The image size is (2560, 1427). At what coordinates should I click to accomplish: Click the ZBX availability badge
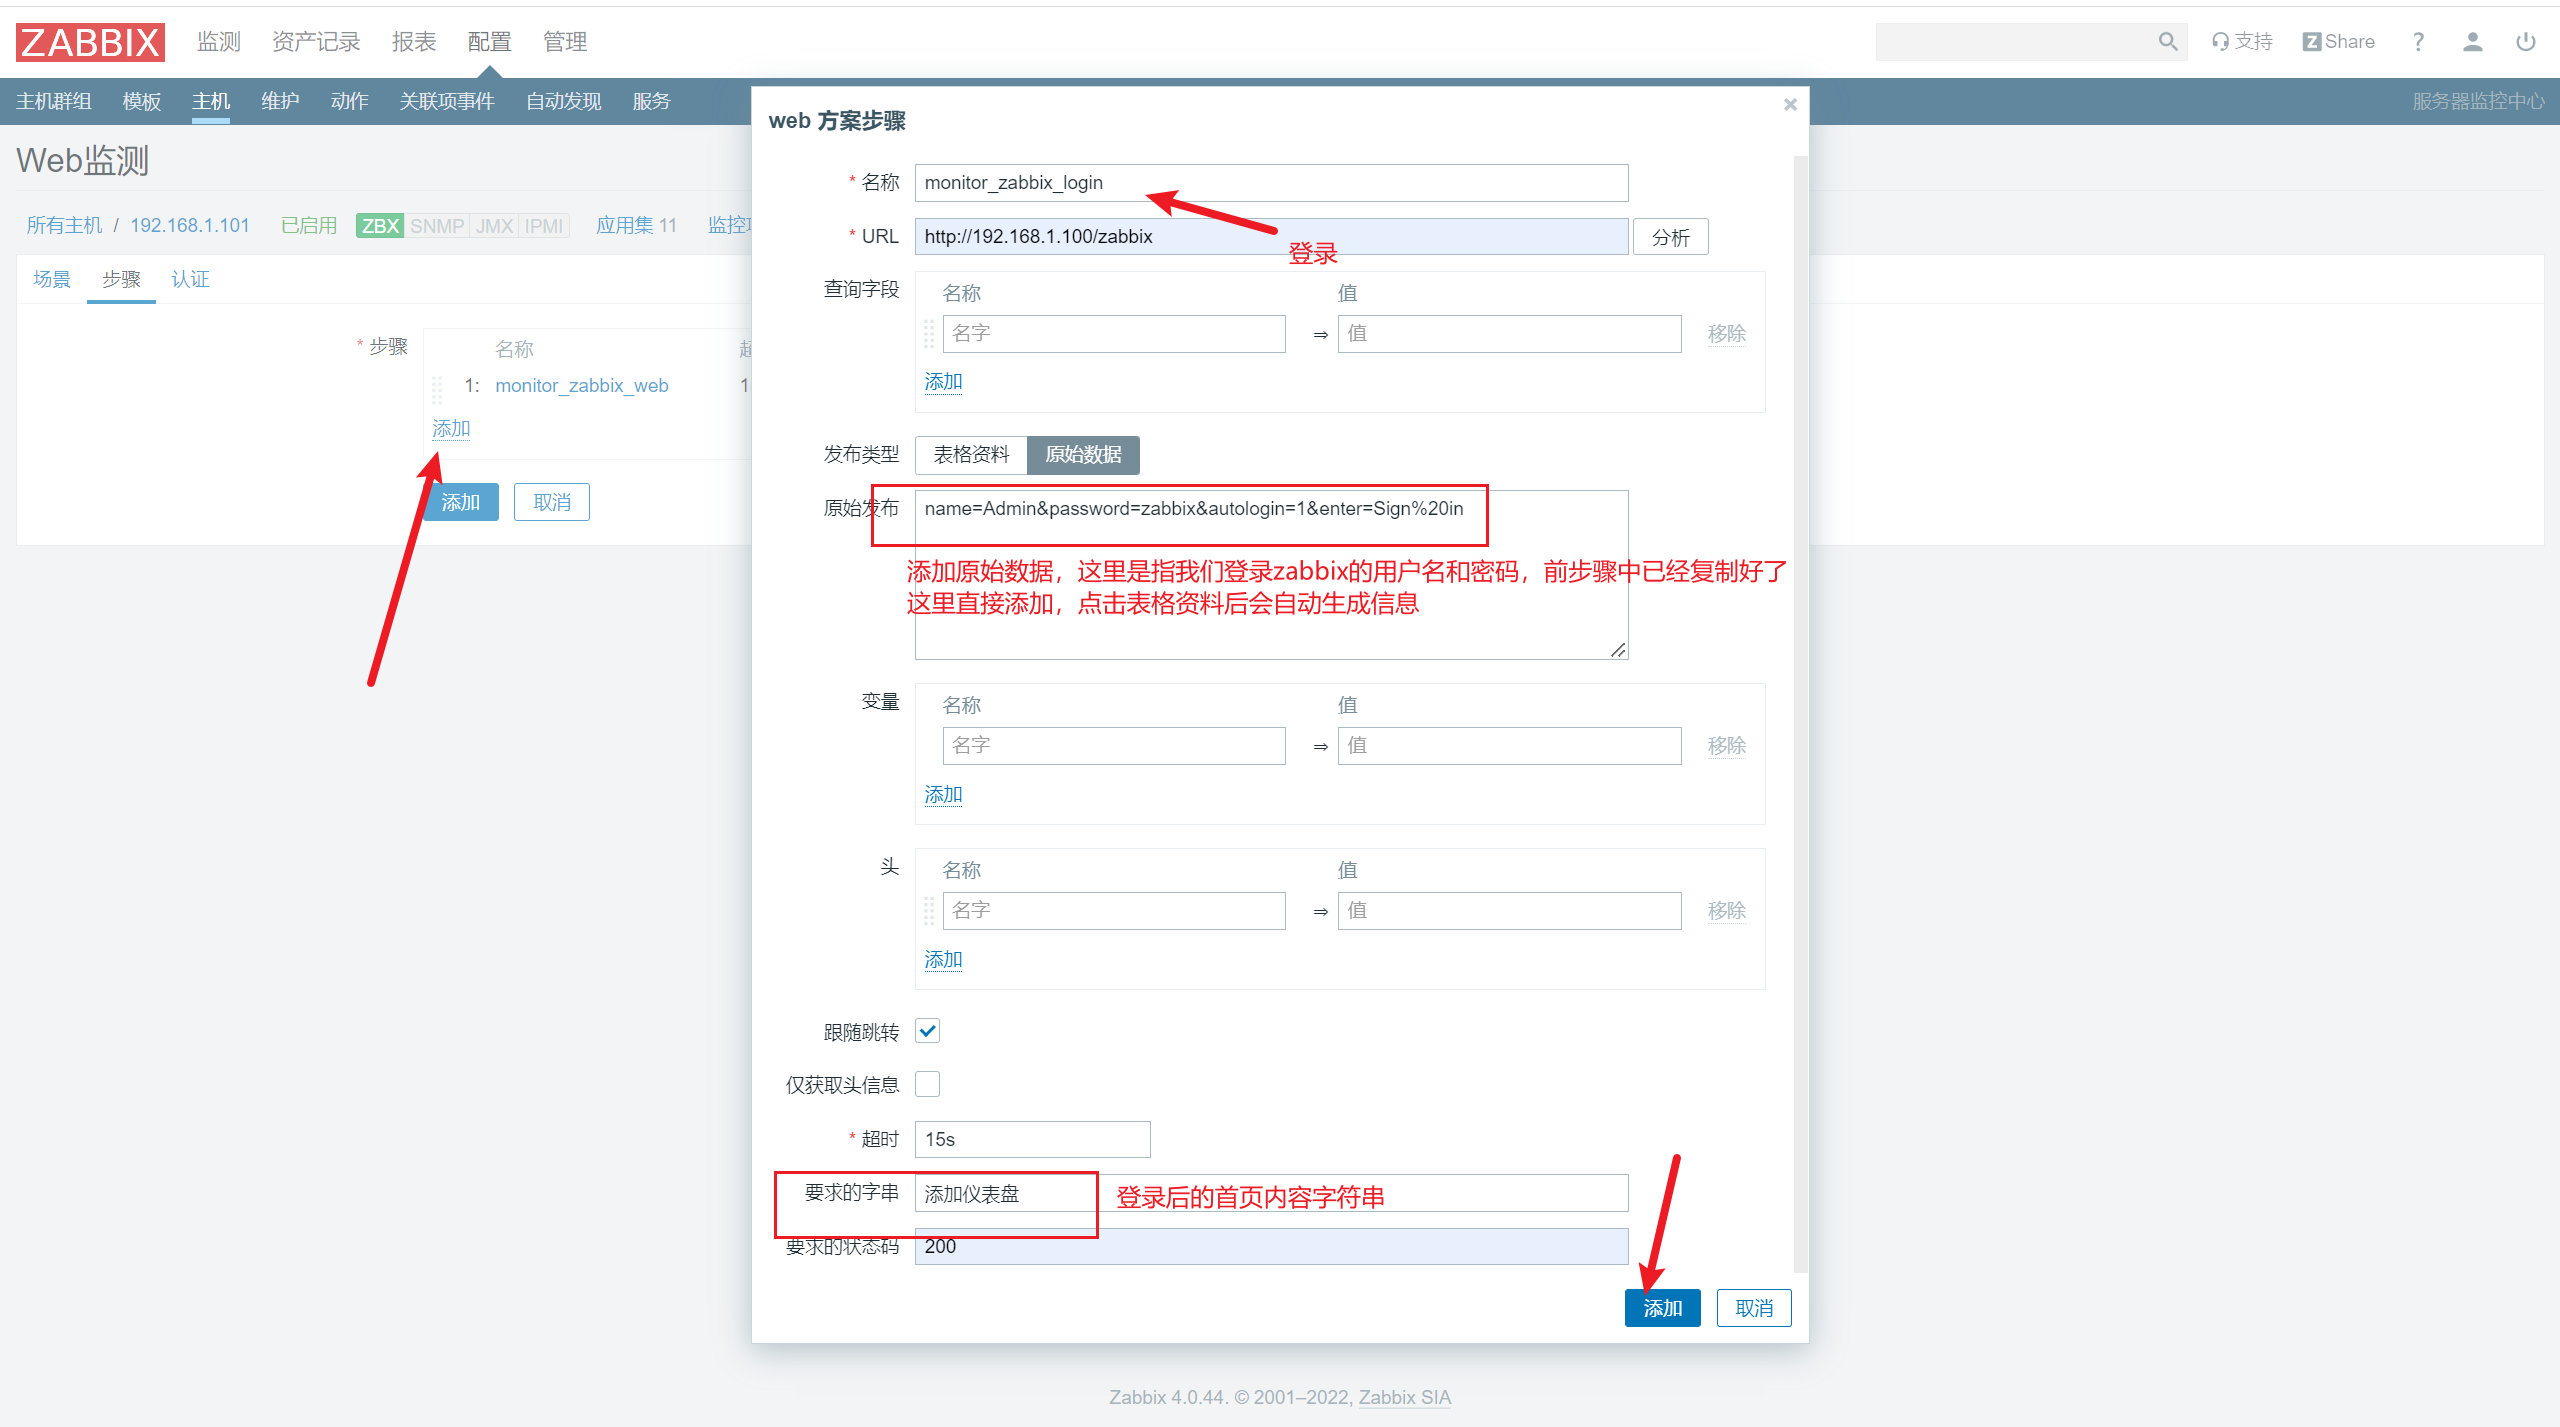pos(380,226)
